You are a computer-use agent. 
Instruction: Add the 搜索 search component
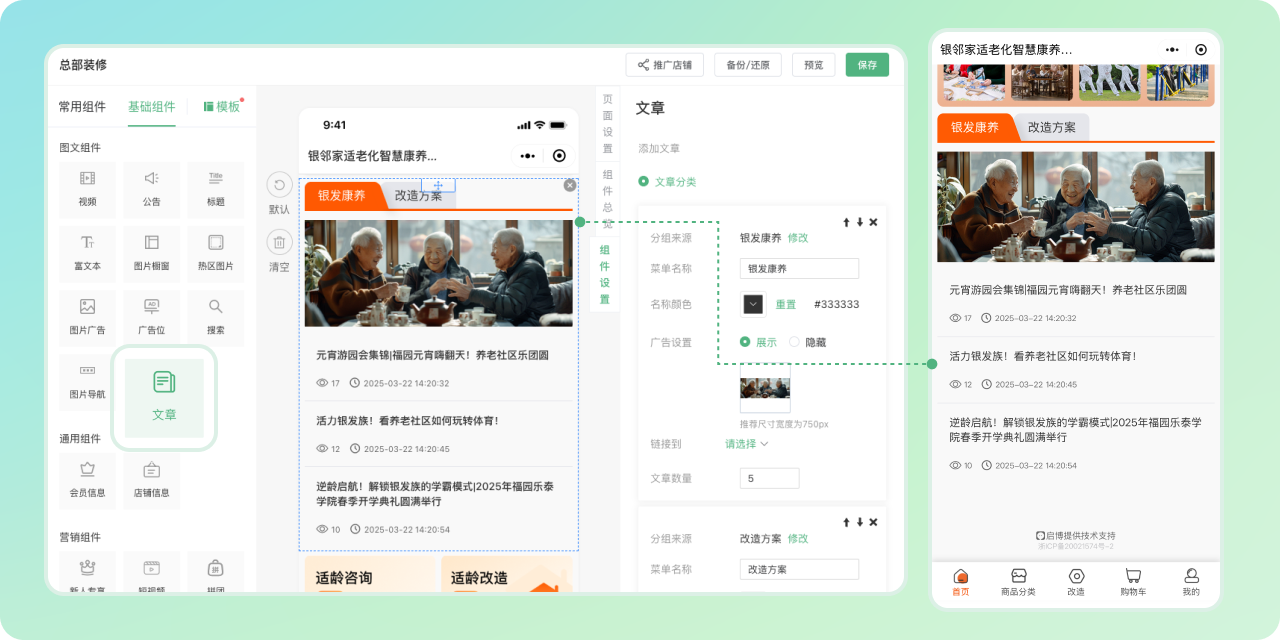(215, 318)
